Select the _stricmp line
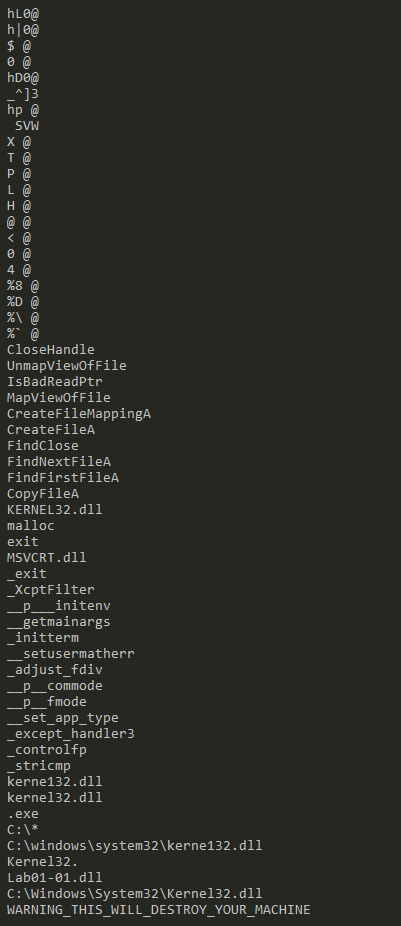The image size is (401, 926). [39, 765]
